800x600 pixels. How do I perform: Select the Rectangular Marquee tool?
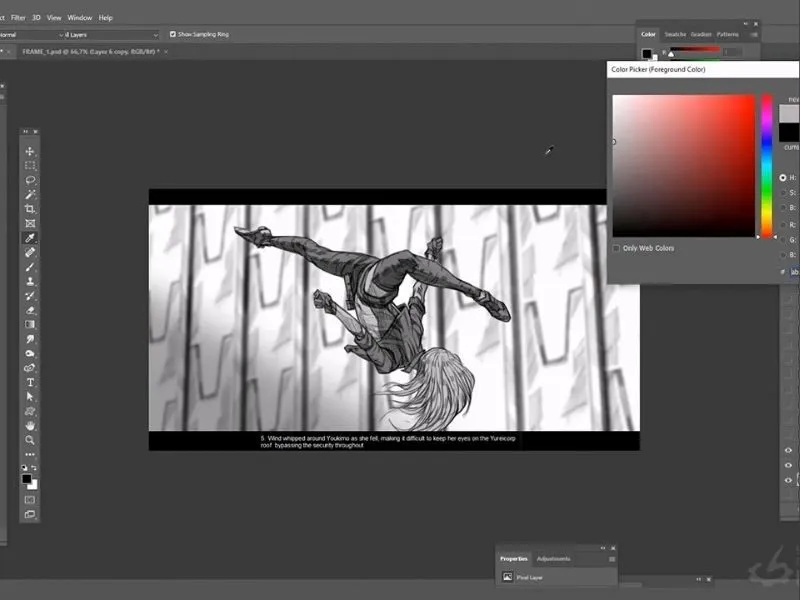click(x=30, y=166)
